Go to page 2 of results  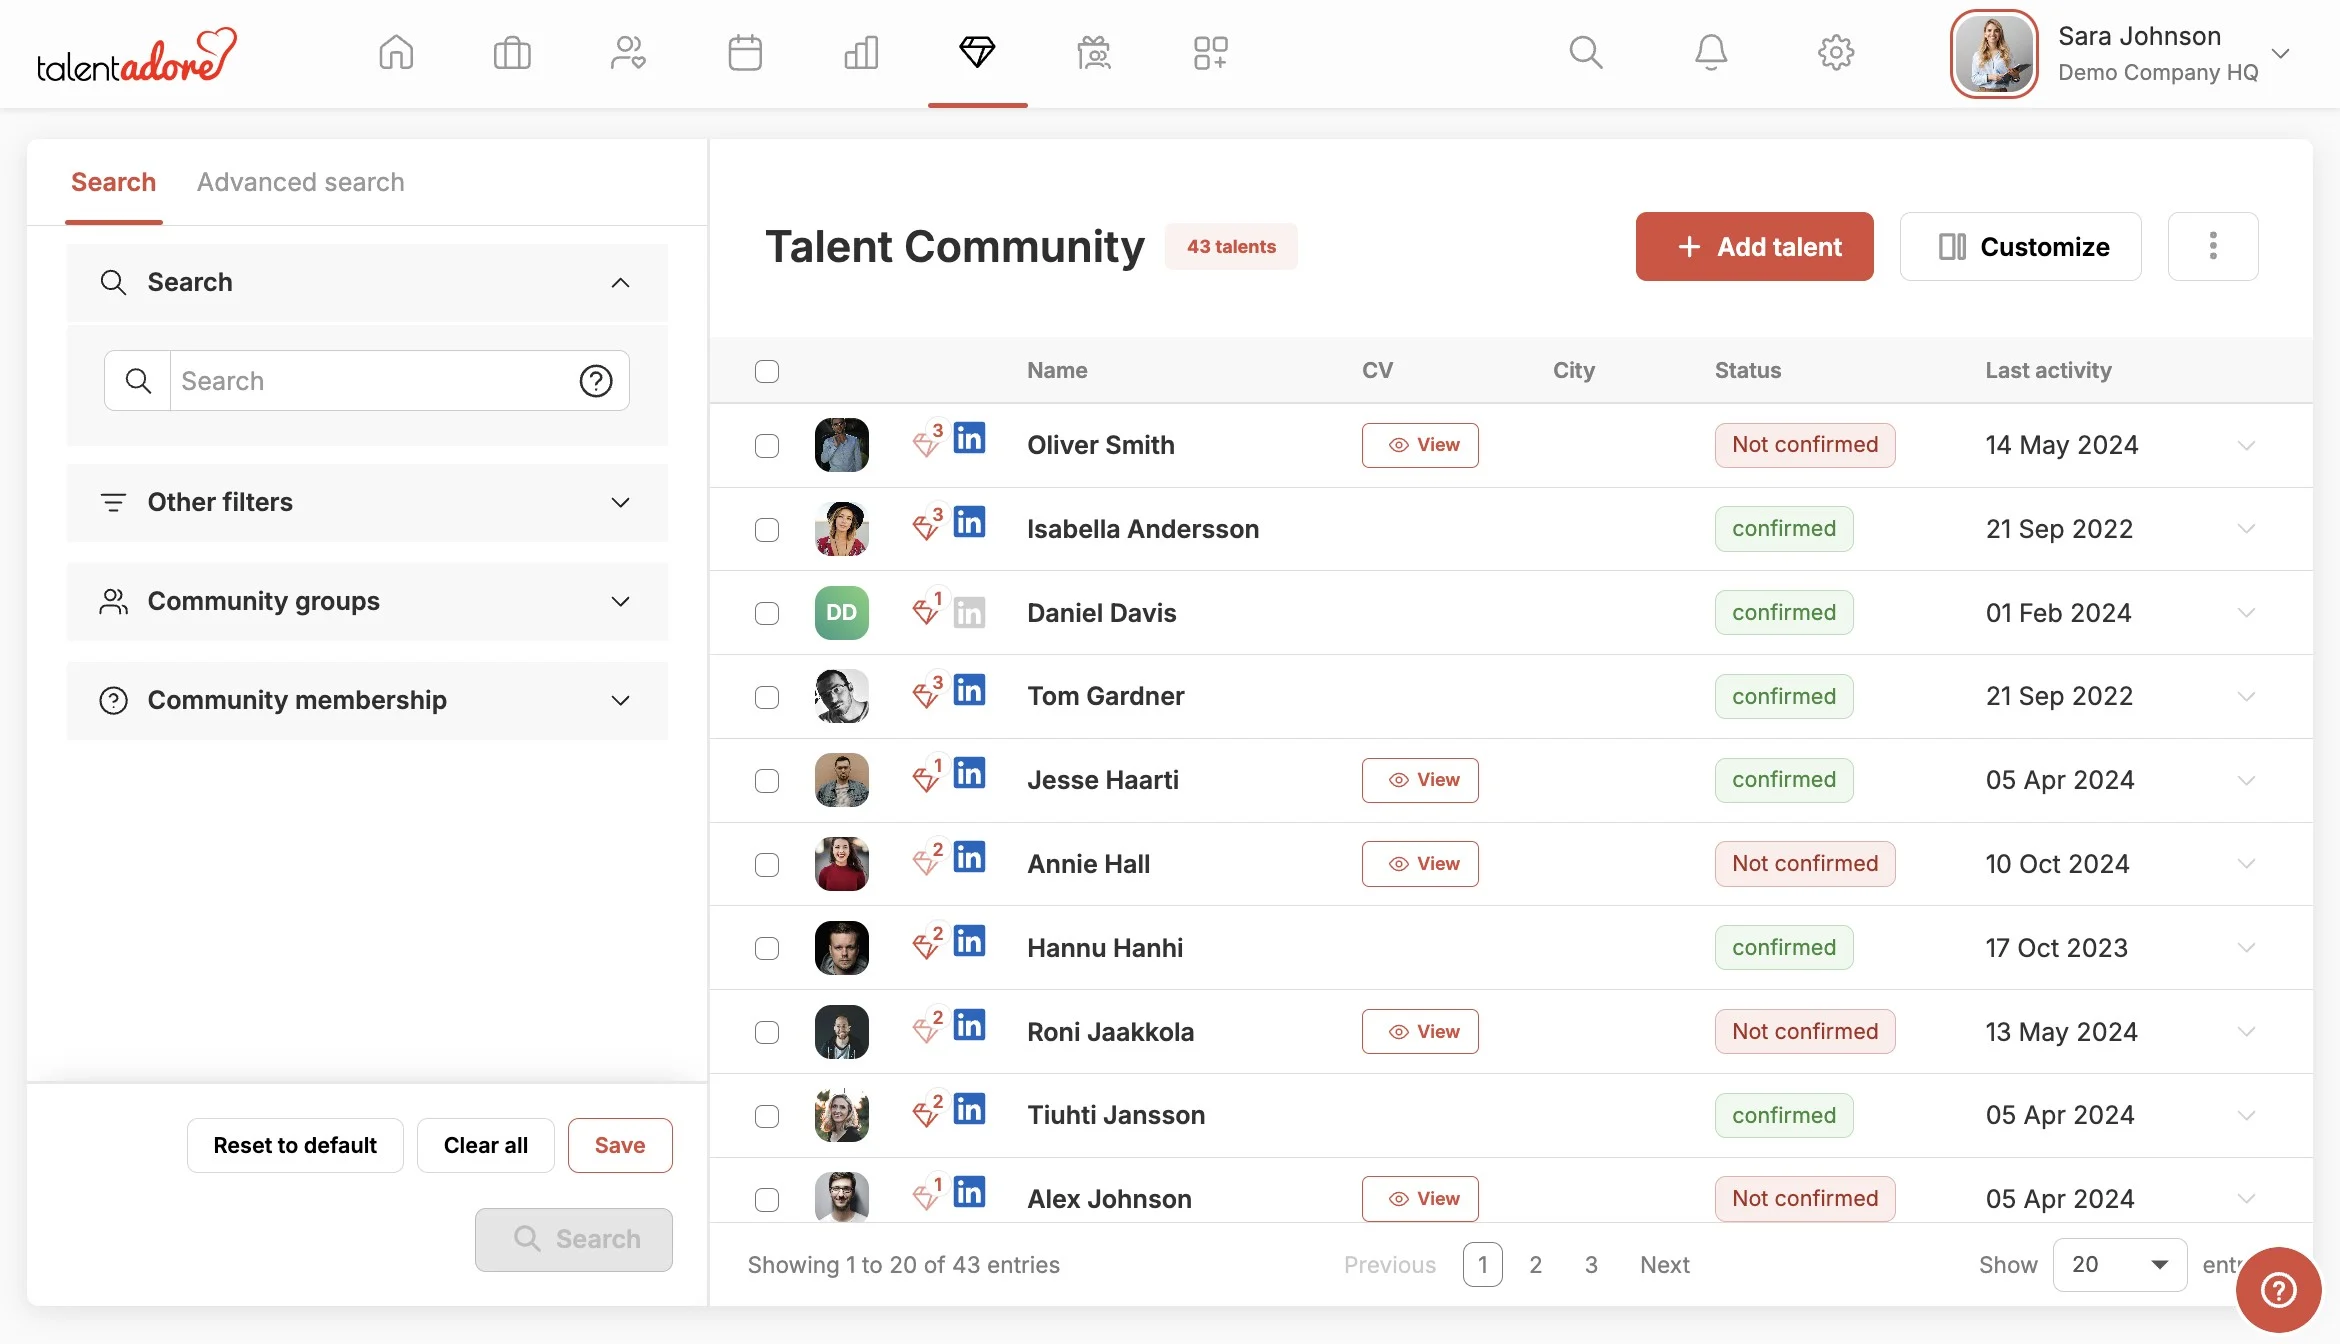point(1535,1265)
